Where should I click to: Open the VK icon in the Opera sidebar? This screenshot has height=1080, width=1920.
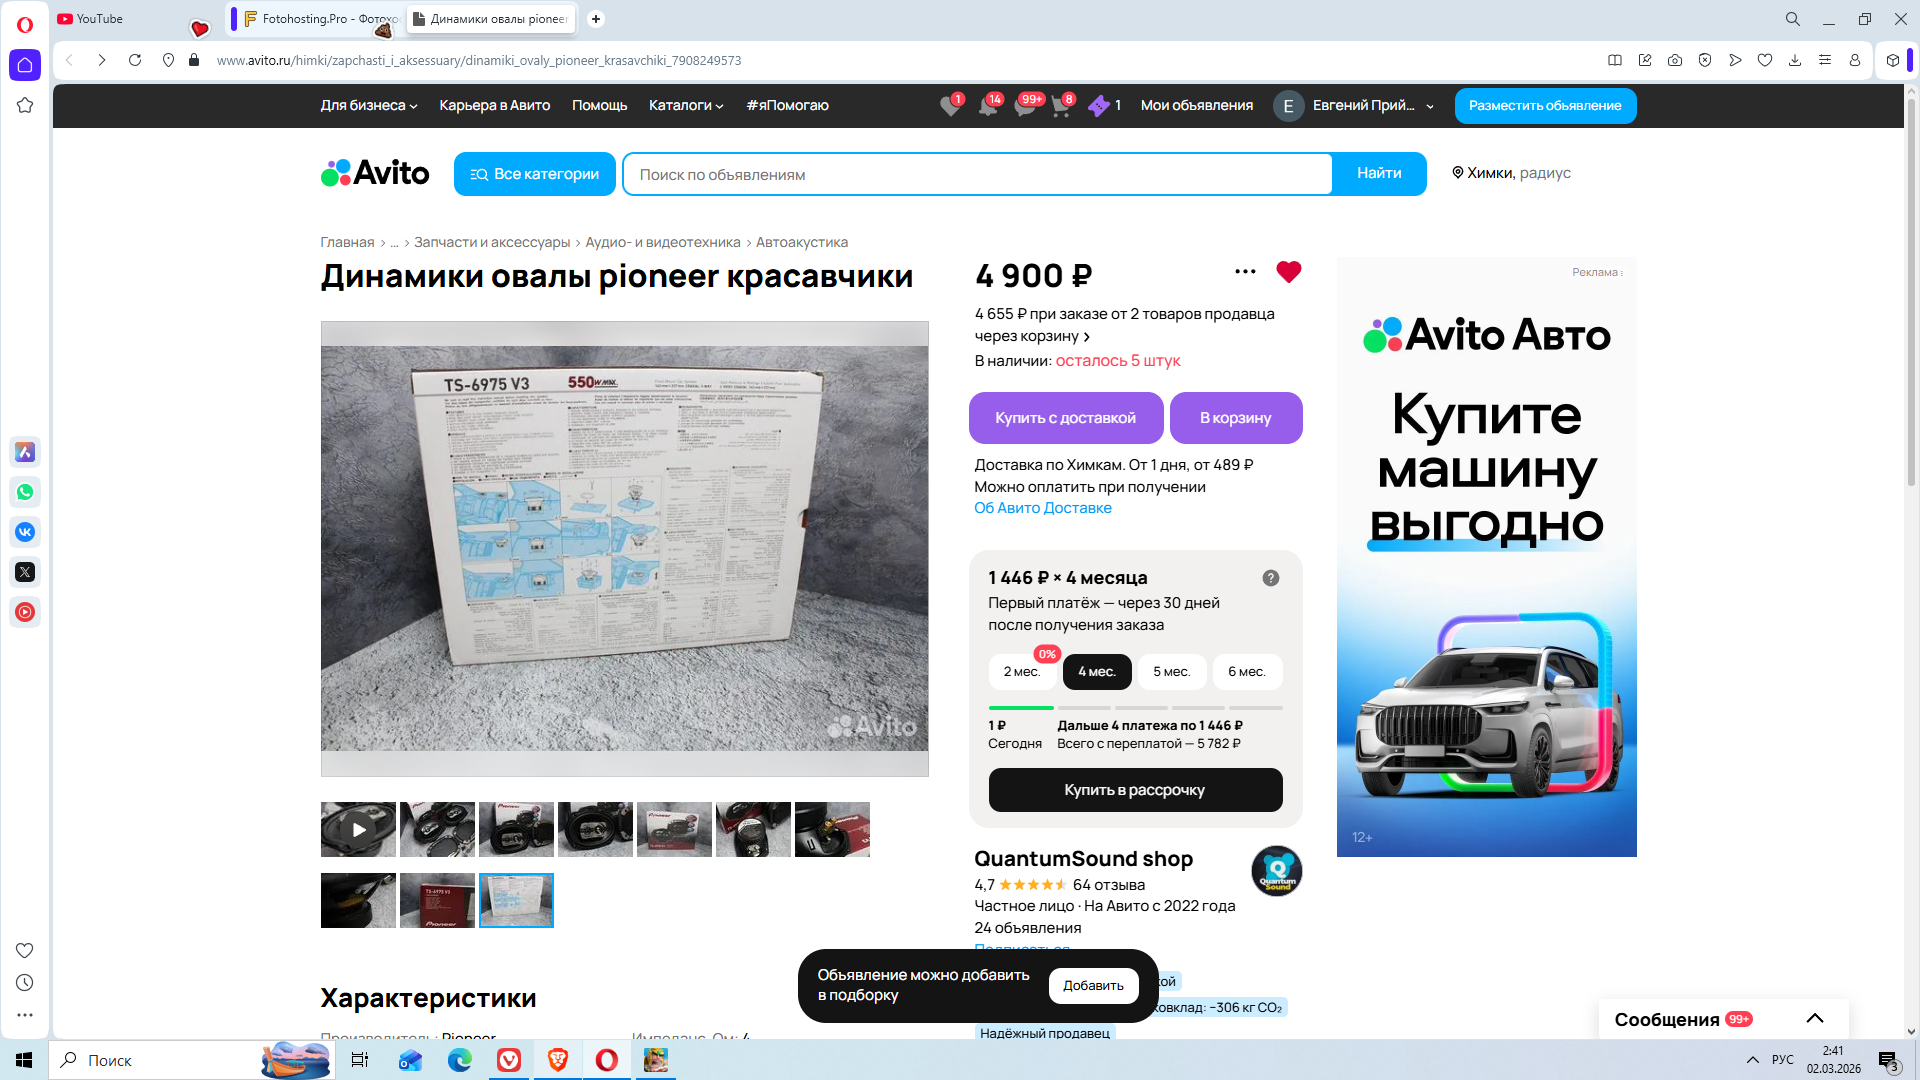tap(25, 532)
